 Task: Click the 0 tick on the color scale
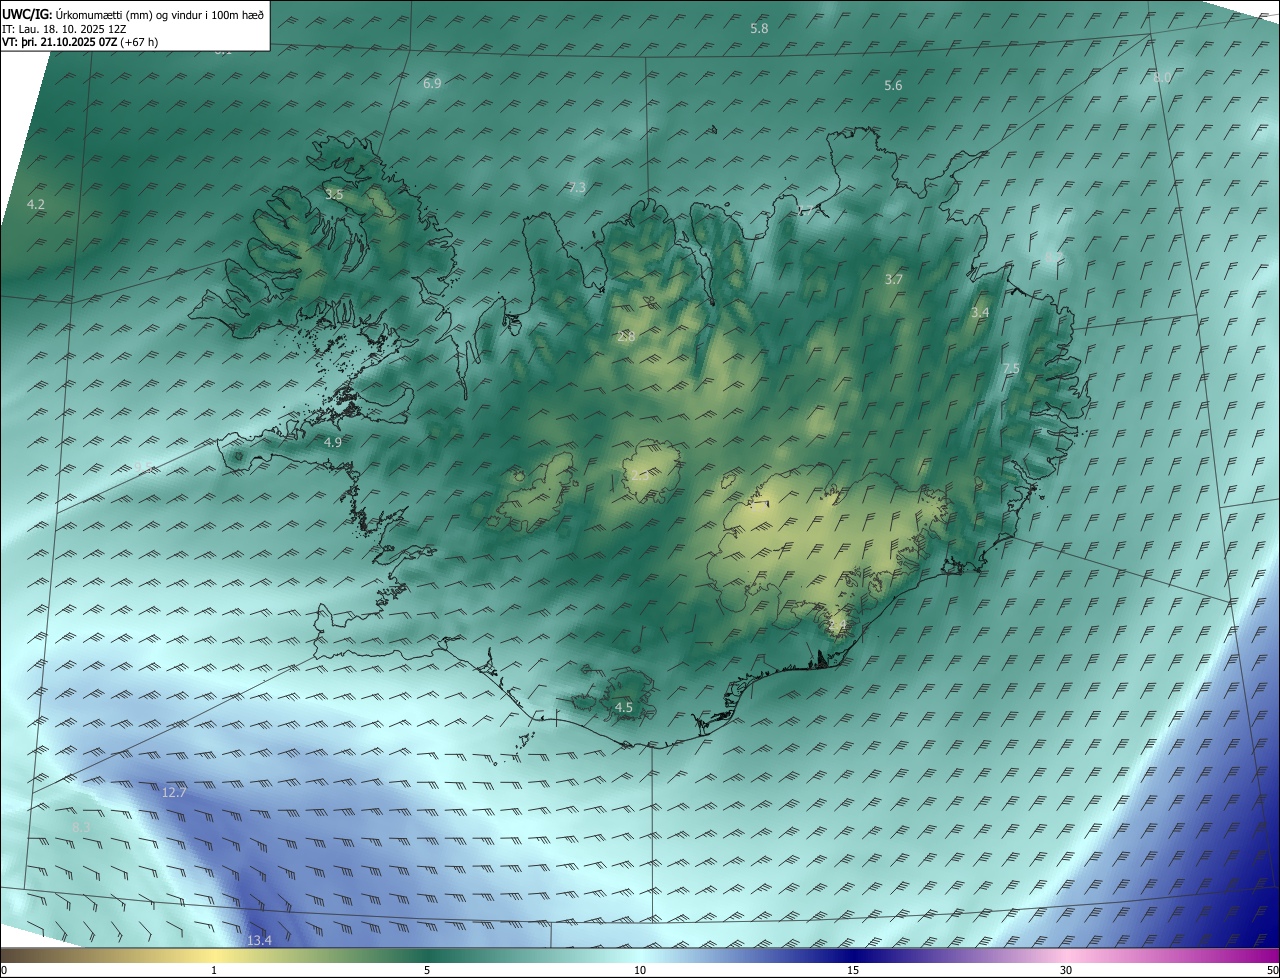(x=4, y=970)
